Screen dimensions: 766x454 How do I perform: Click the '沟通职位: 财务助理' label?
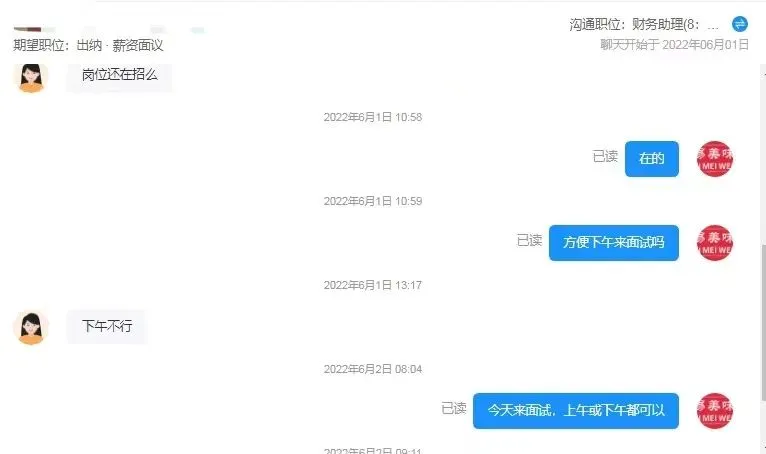coord(644,24)
